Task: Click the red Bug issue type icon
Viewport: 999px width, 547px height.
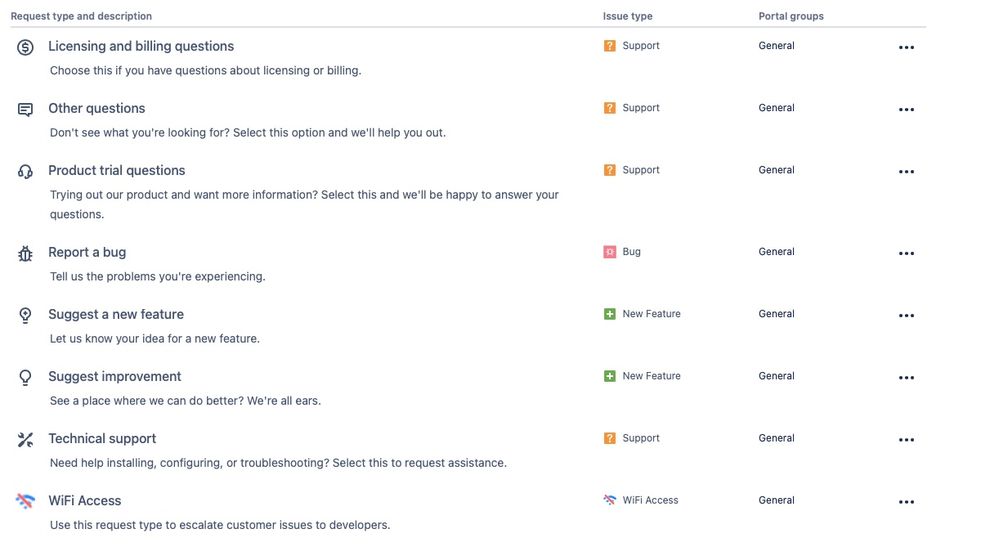Action: coord(610,252)
